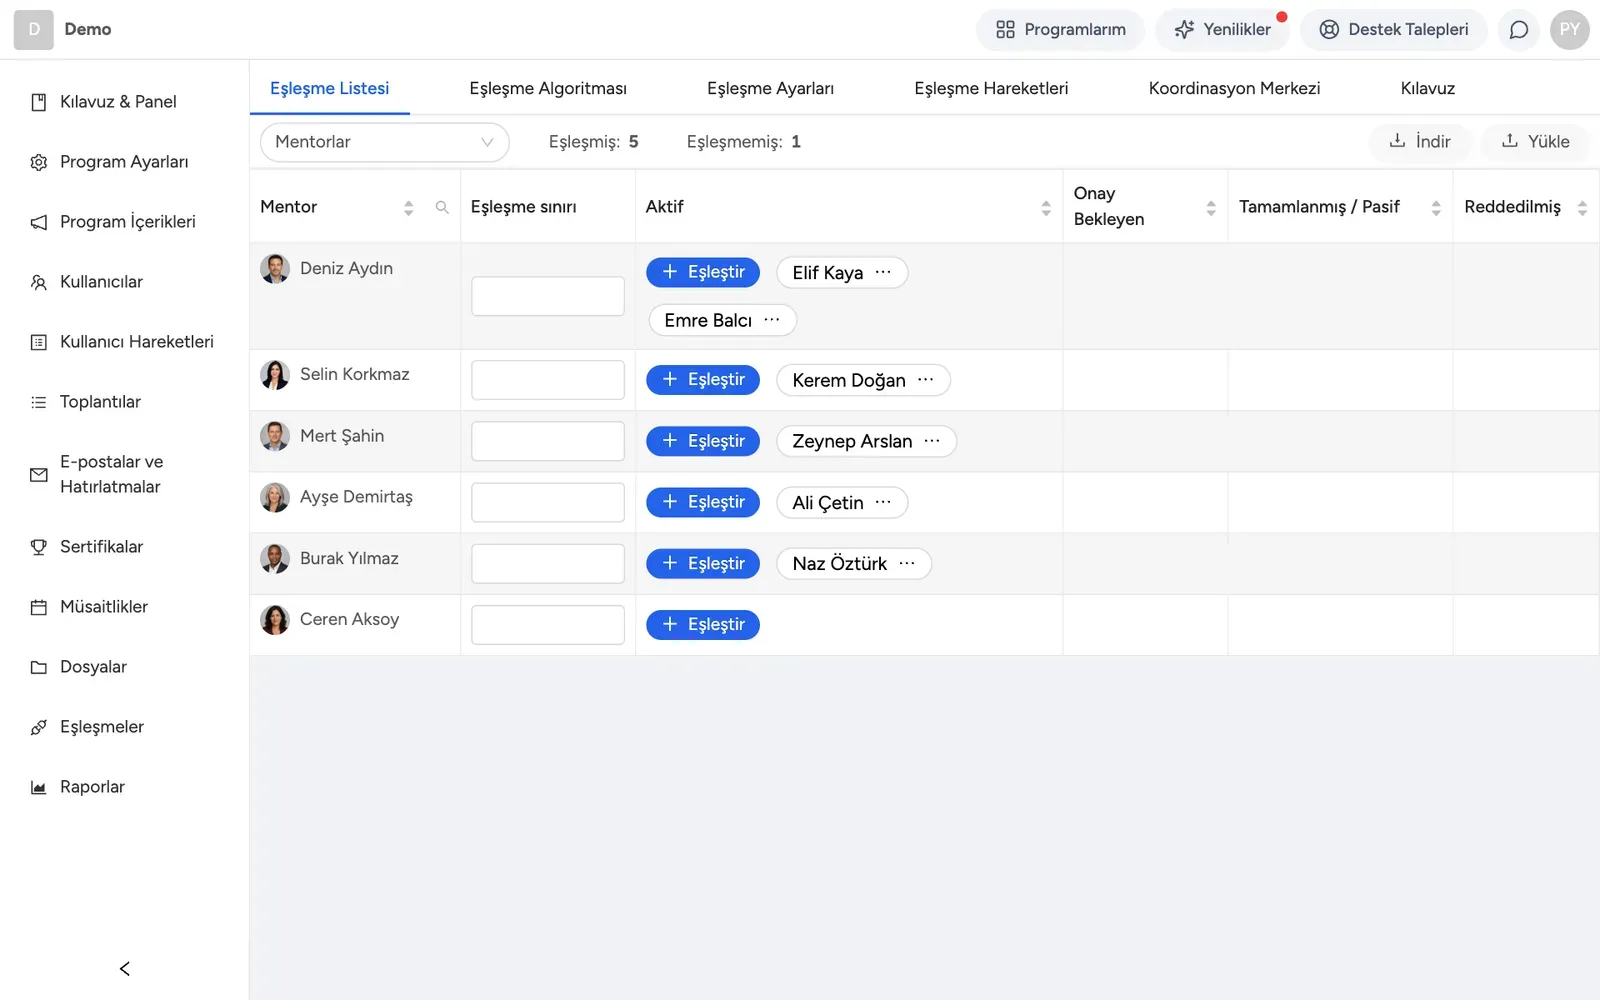The image size is (1600, 1000).
Task: Open options dots for Ali Çetin
Action: point(883,502)
